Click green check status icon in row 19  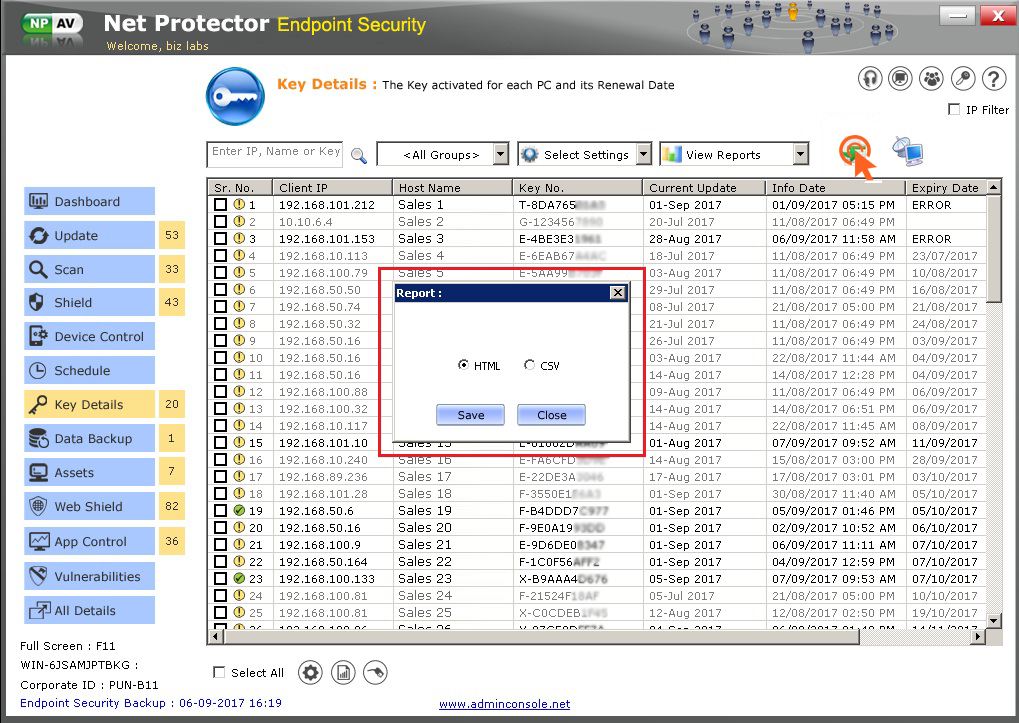point(239,511)
